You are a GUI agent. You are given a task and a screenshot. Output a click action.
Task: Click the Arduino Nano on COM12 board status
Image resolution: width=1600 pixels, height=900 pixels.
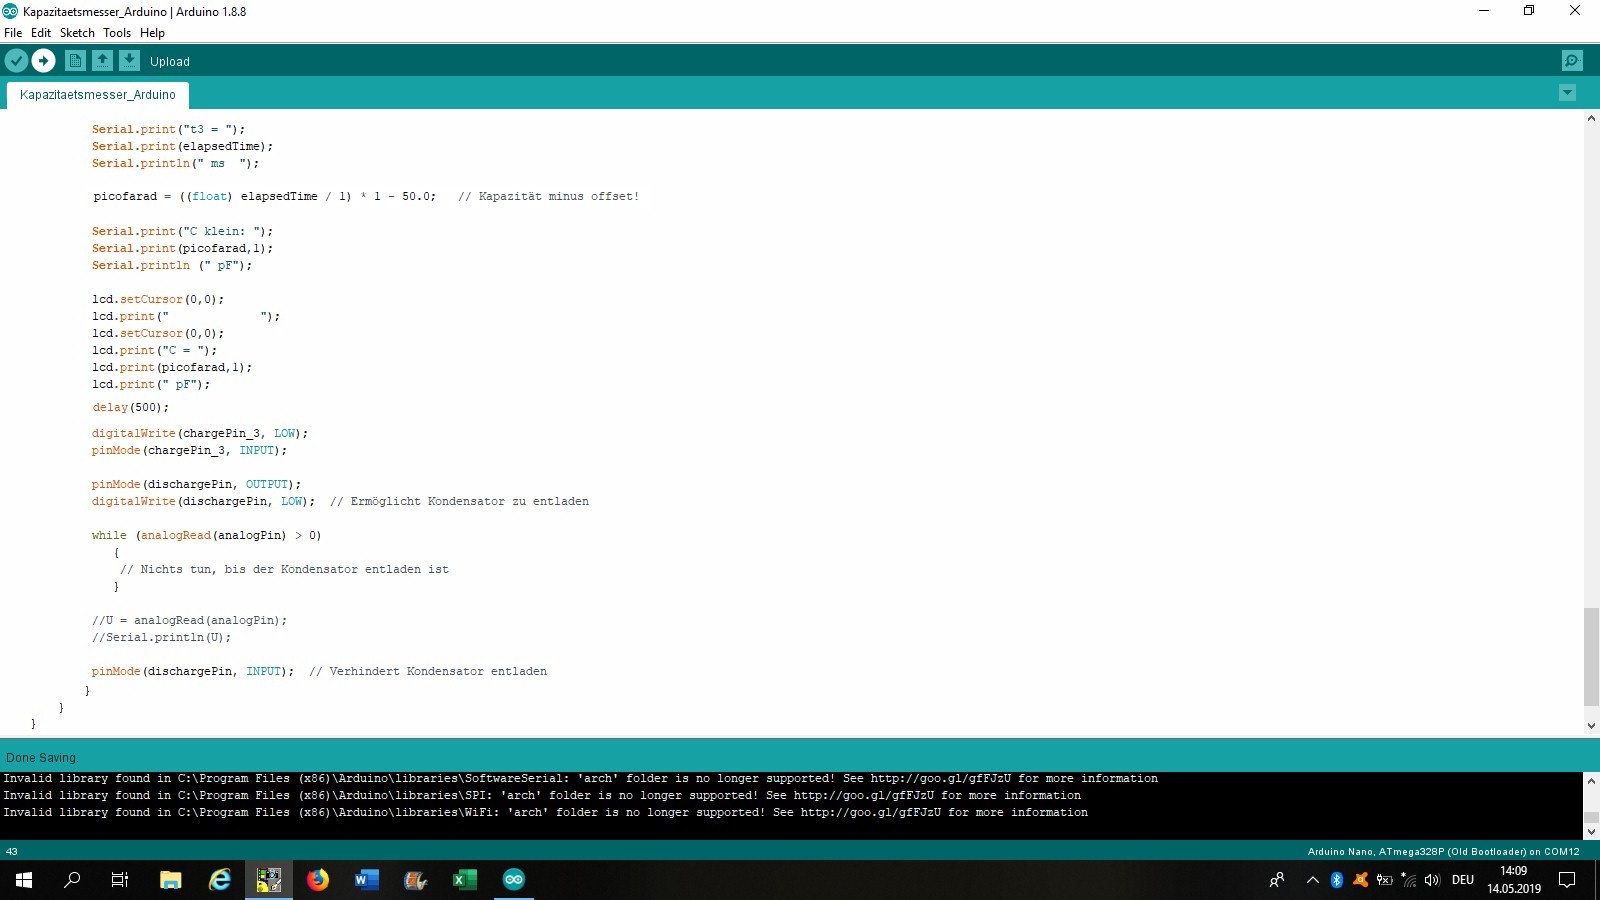coord(1443,852)
